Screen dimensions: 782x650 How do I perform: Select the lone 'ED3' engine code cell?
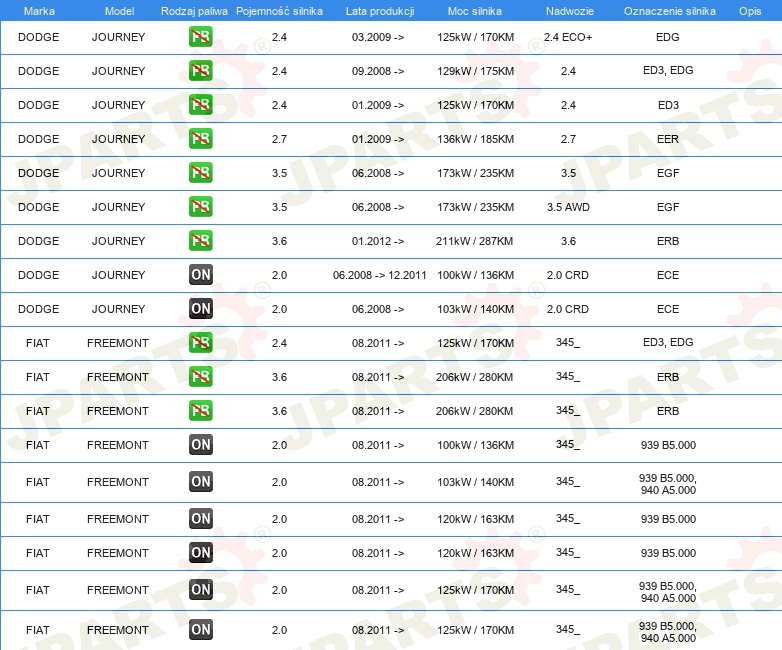tap(668, 105)
